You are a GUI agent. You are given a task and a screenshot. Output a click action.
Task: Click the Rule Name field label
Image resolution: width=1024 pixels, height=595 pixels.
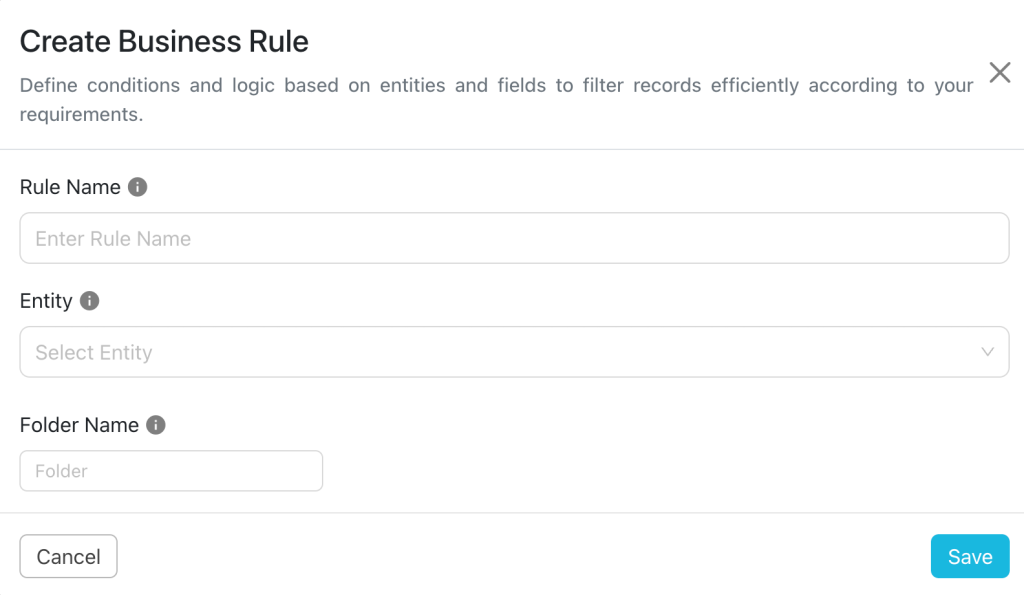pos(70,187)
